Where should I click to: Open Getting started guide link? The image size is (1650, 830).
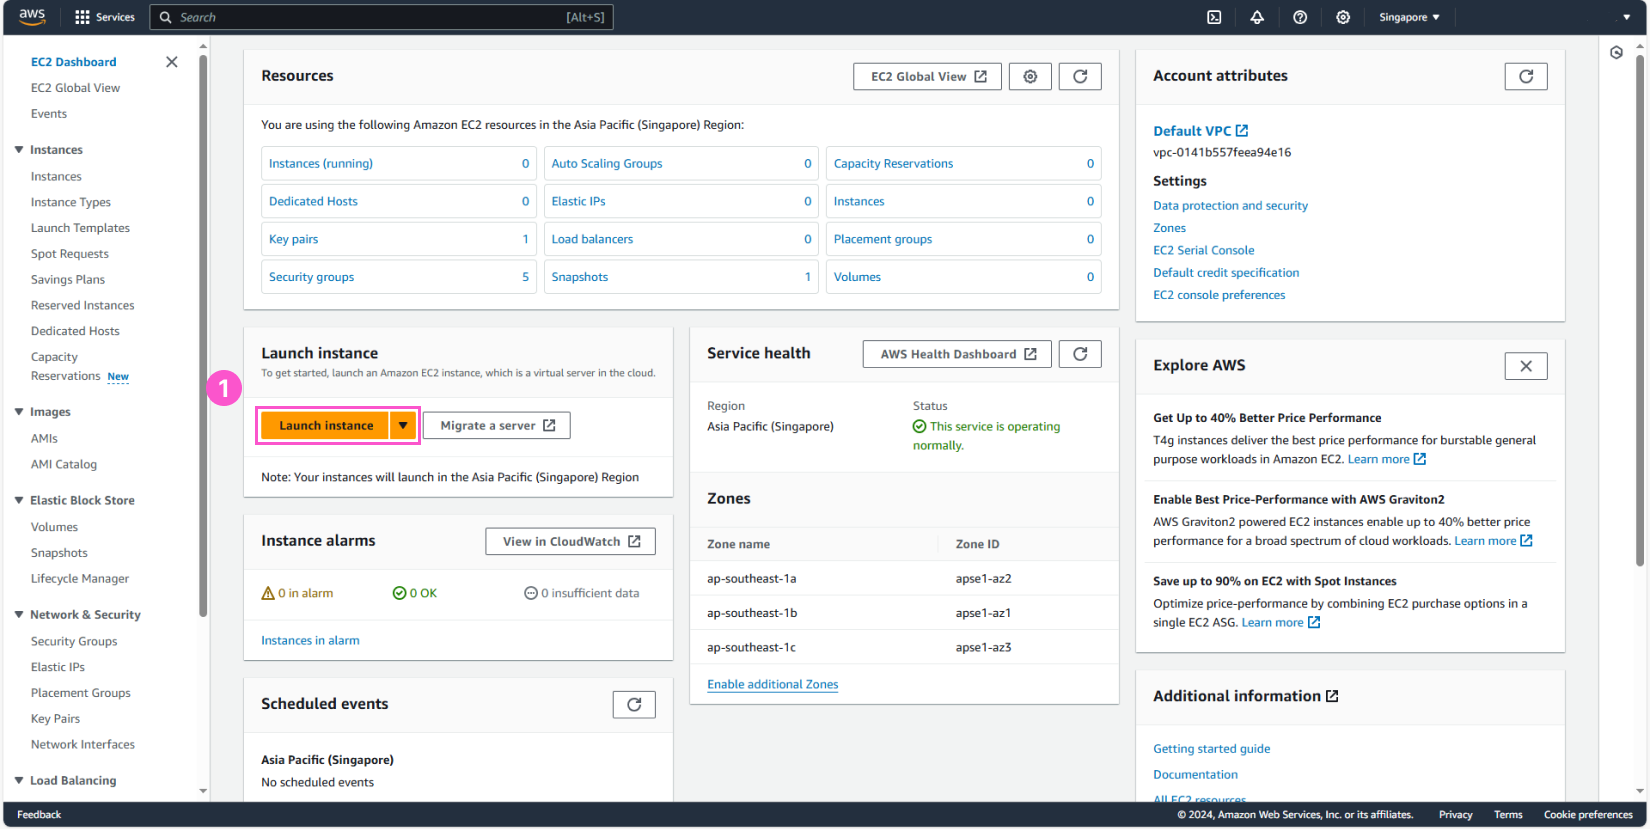(x=1212, y=749)
